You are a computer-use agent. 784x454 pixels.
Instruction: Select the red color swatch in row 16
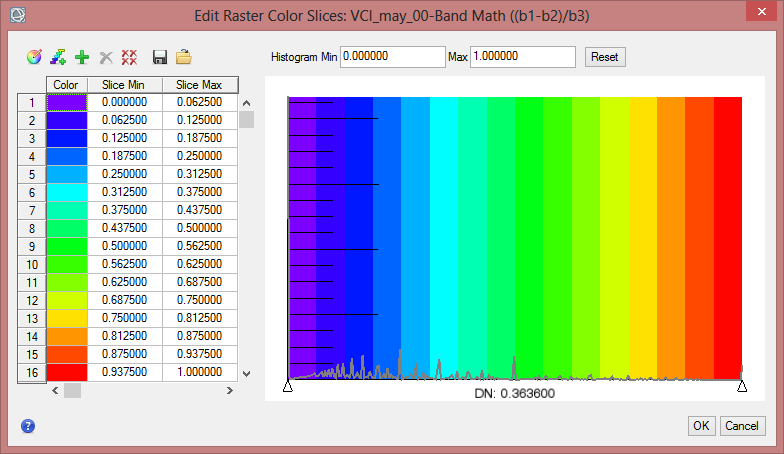[67, 372]
